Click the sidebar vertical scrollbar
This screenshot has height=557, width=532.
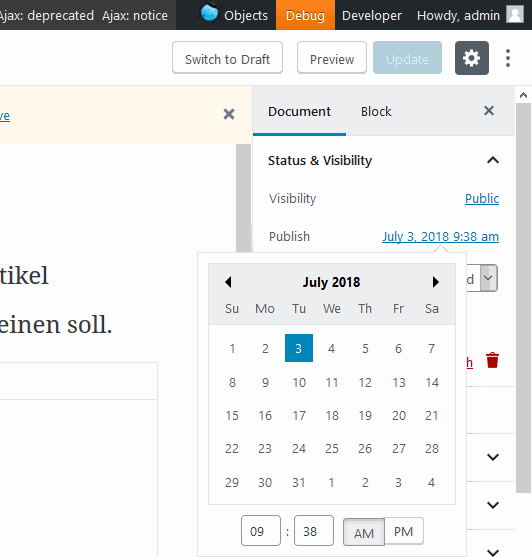[x=523, y=298]
